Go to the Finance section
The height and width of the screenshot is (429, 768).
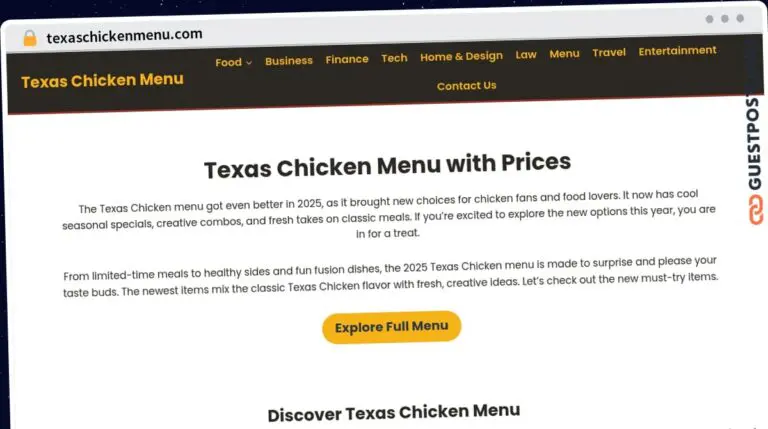click(x=347, y=59)
